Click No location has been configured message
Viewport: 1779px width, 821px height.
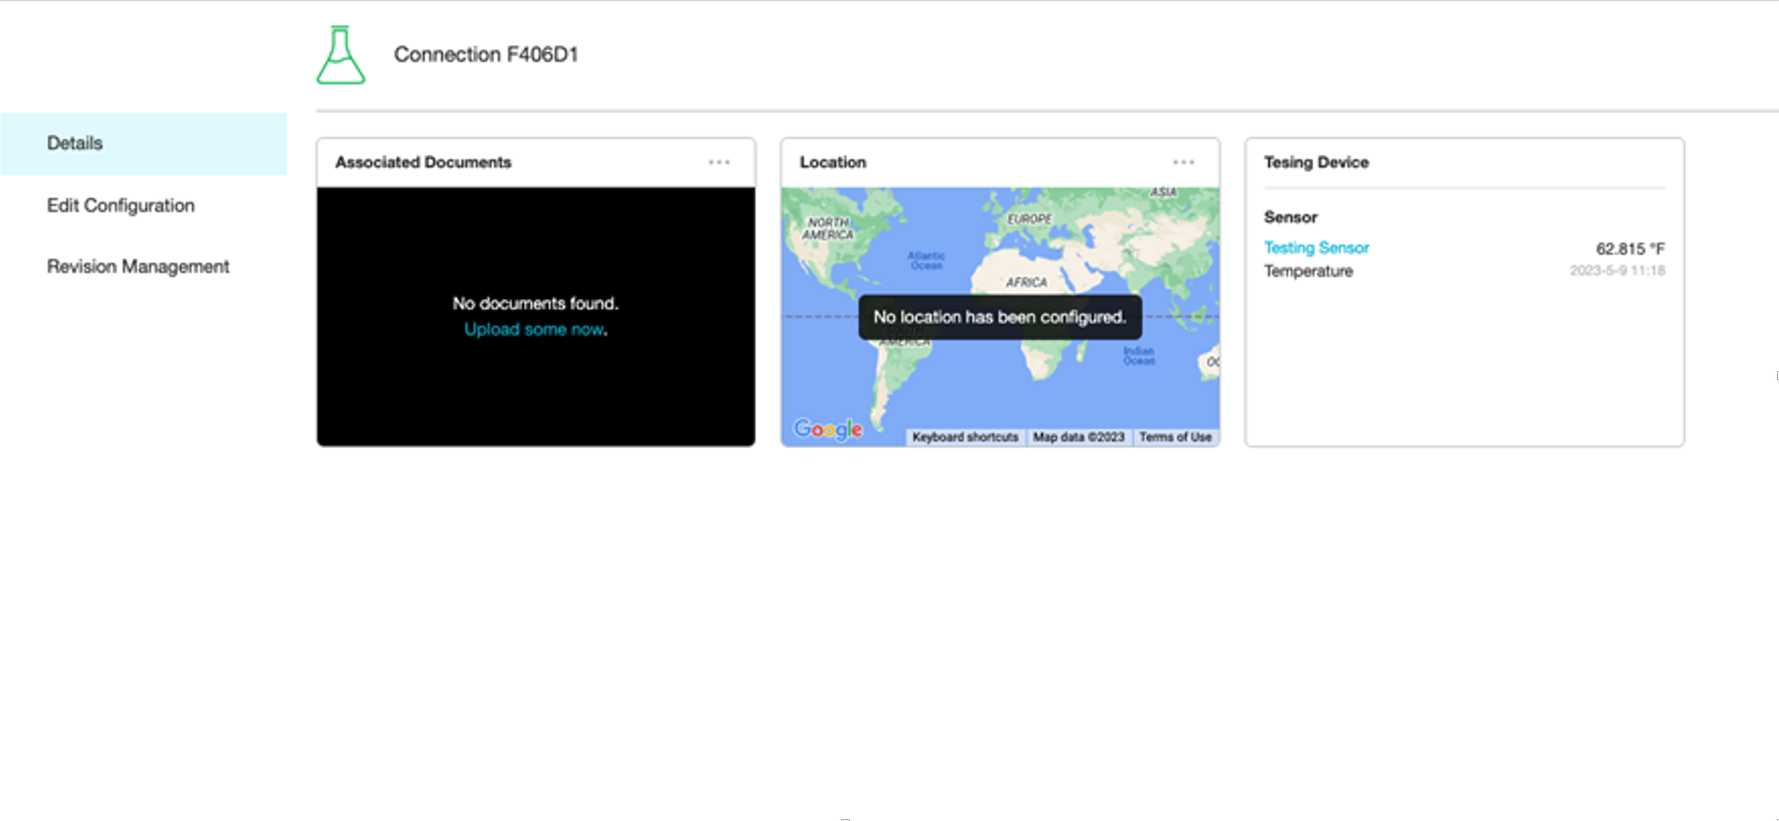point(1000,317)
